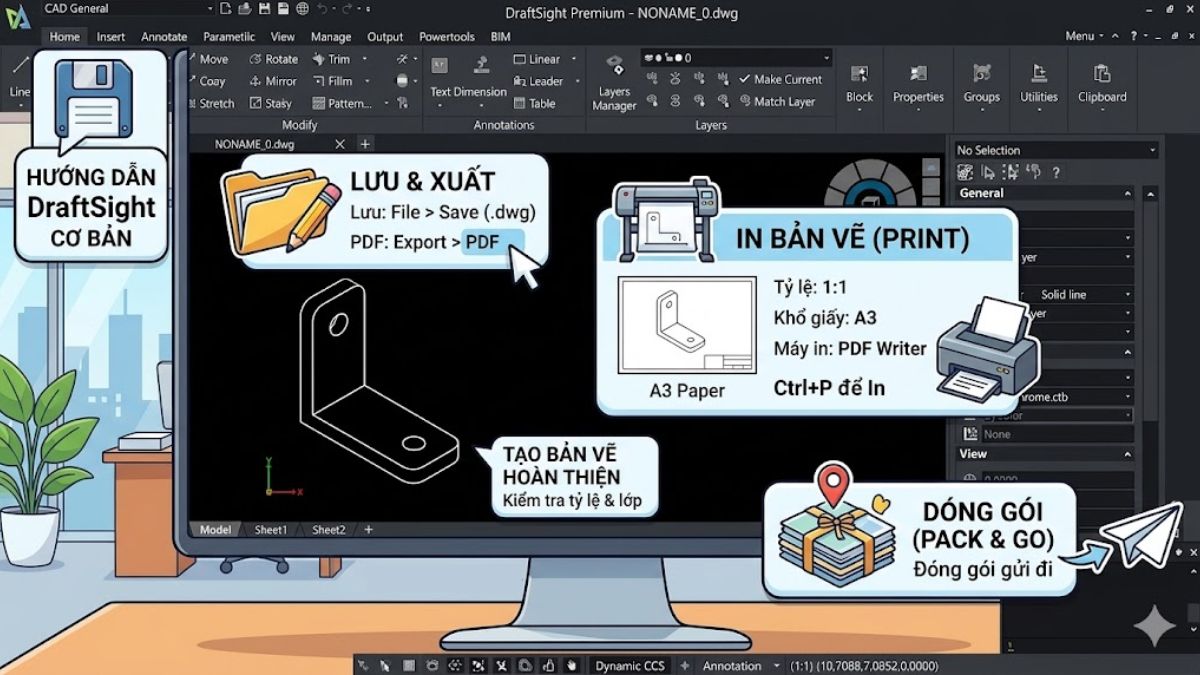Open the Block group button
Viewport: 1200px width, 675px height.
(x=859, y=85)
